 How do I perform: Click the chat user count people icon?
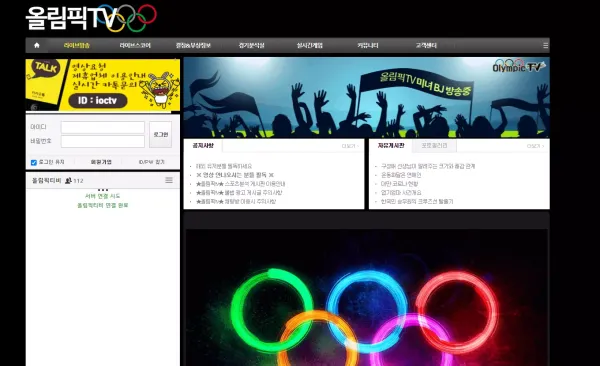[x=68, y=180]
